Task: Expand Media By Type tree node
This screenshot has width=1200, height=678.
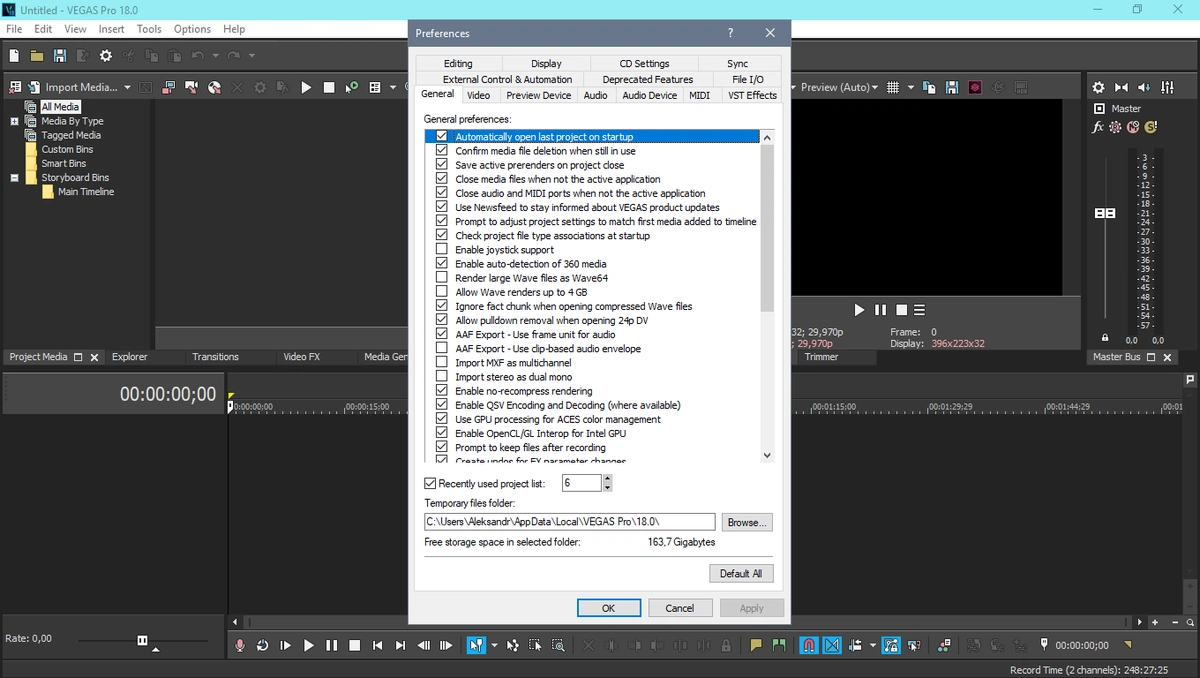Action: [15, 121]
